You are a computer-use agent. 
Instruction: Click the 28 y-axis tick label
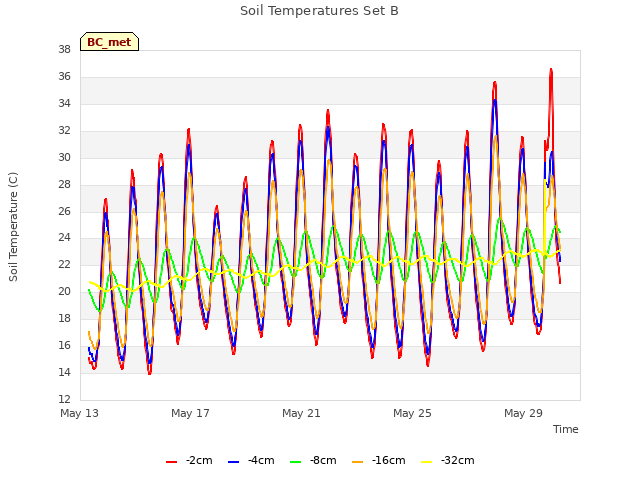pyautogui.click(x=64, y=184)
